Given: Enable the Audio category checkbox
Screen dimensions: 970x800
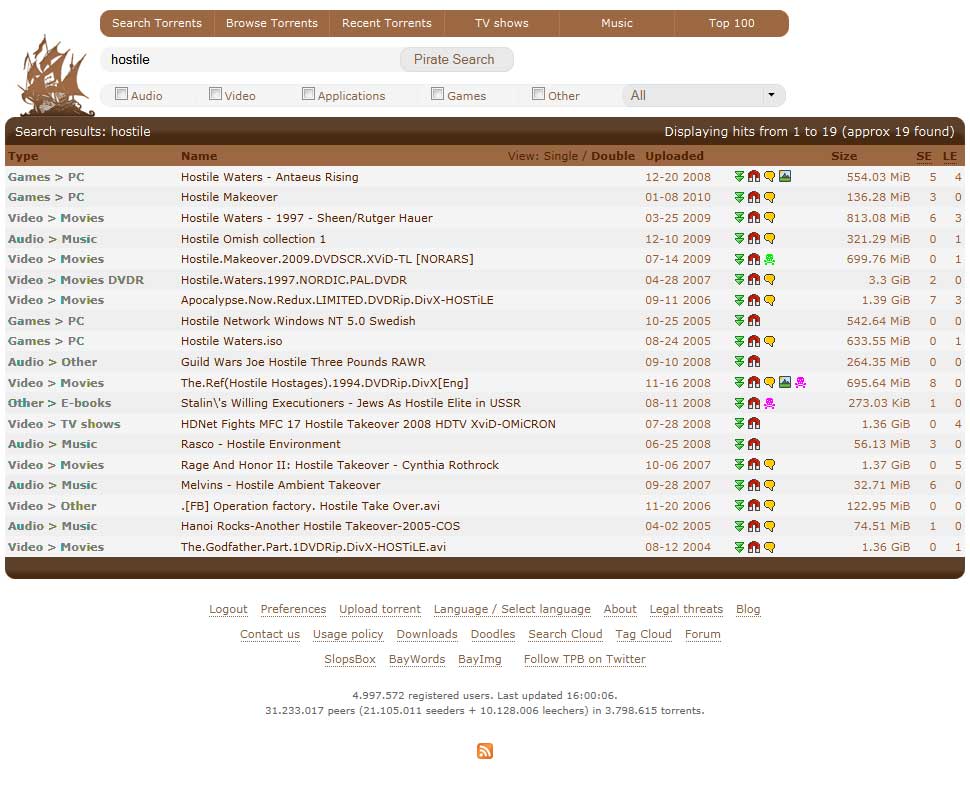Looking at the screenshot, I should tap(121, 93).
